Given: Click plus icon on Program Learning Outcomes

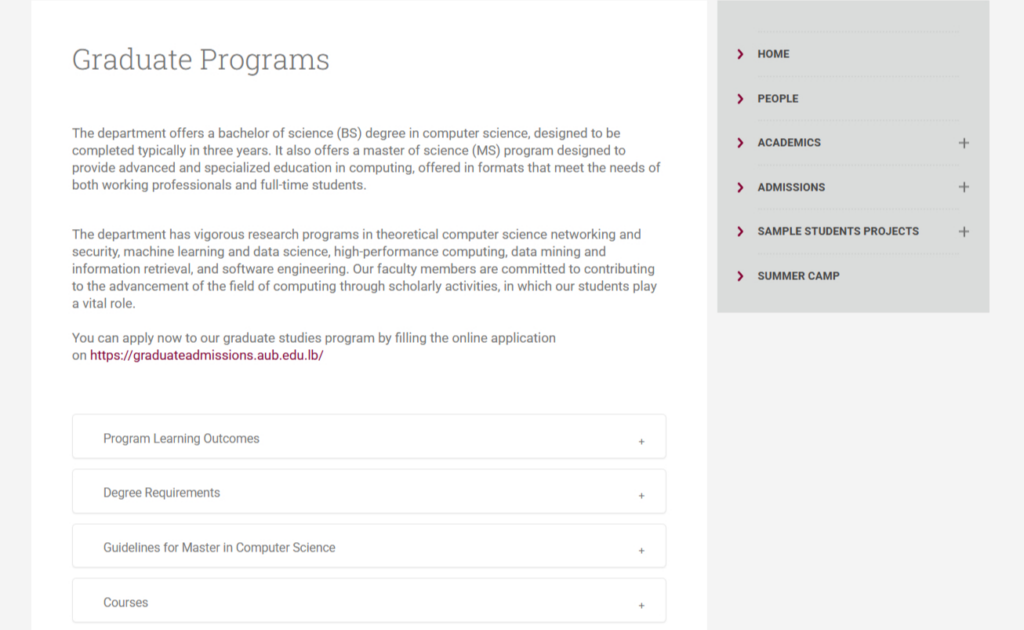Looking at the screenshot, I should tap(641, 441).
